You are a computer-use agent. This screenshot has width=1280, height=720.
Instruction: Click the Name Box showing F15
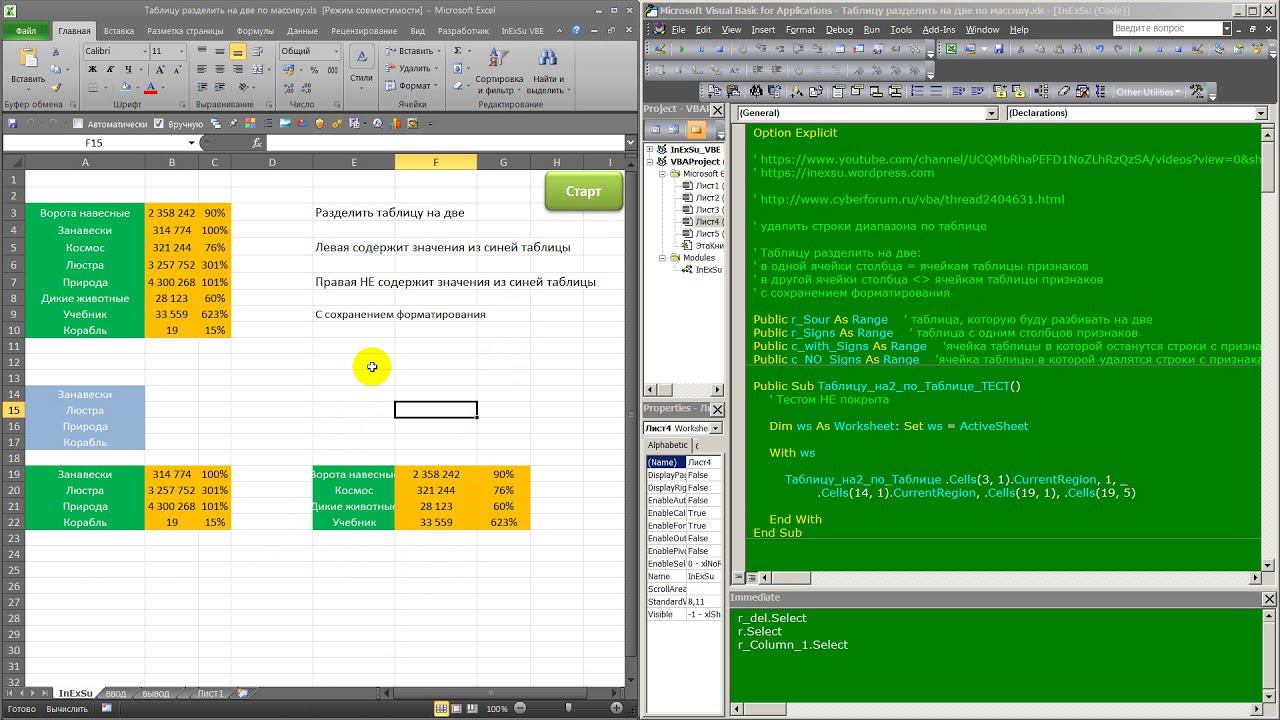coord(93,143)
